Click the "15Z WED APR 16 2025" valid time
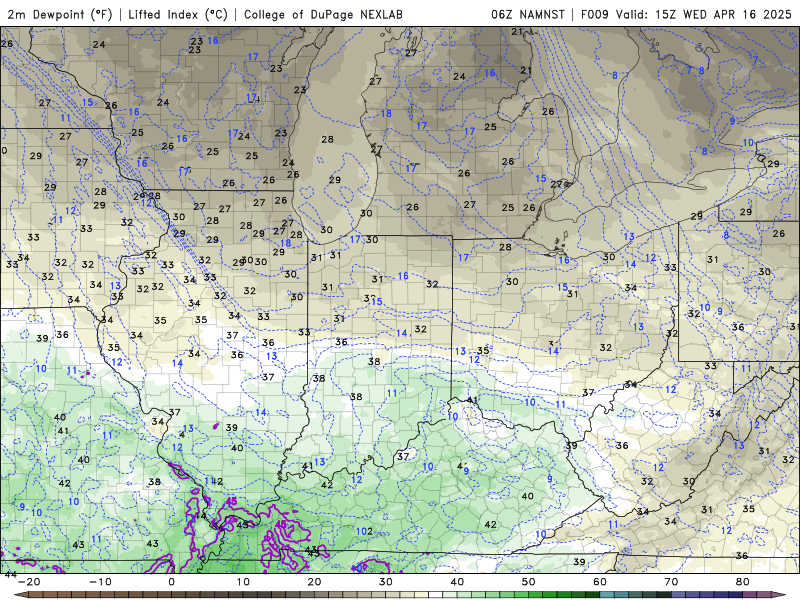The image size is (800, 600). pos(723,14)
